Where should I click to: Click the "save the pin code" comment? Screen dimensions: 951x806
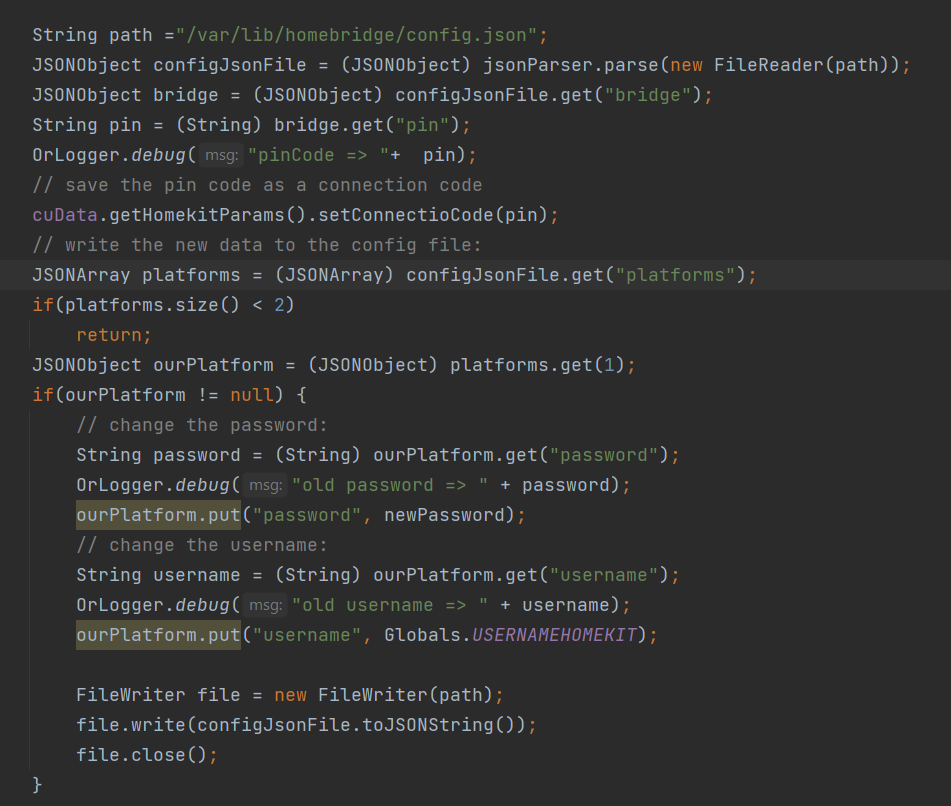[x=257, y=185]
